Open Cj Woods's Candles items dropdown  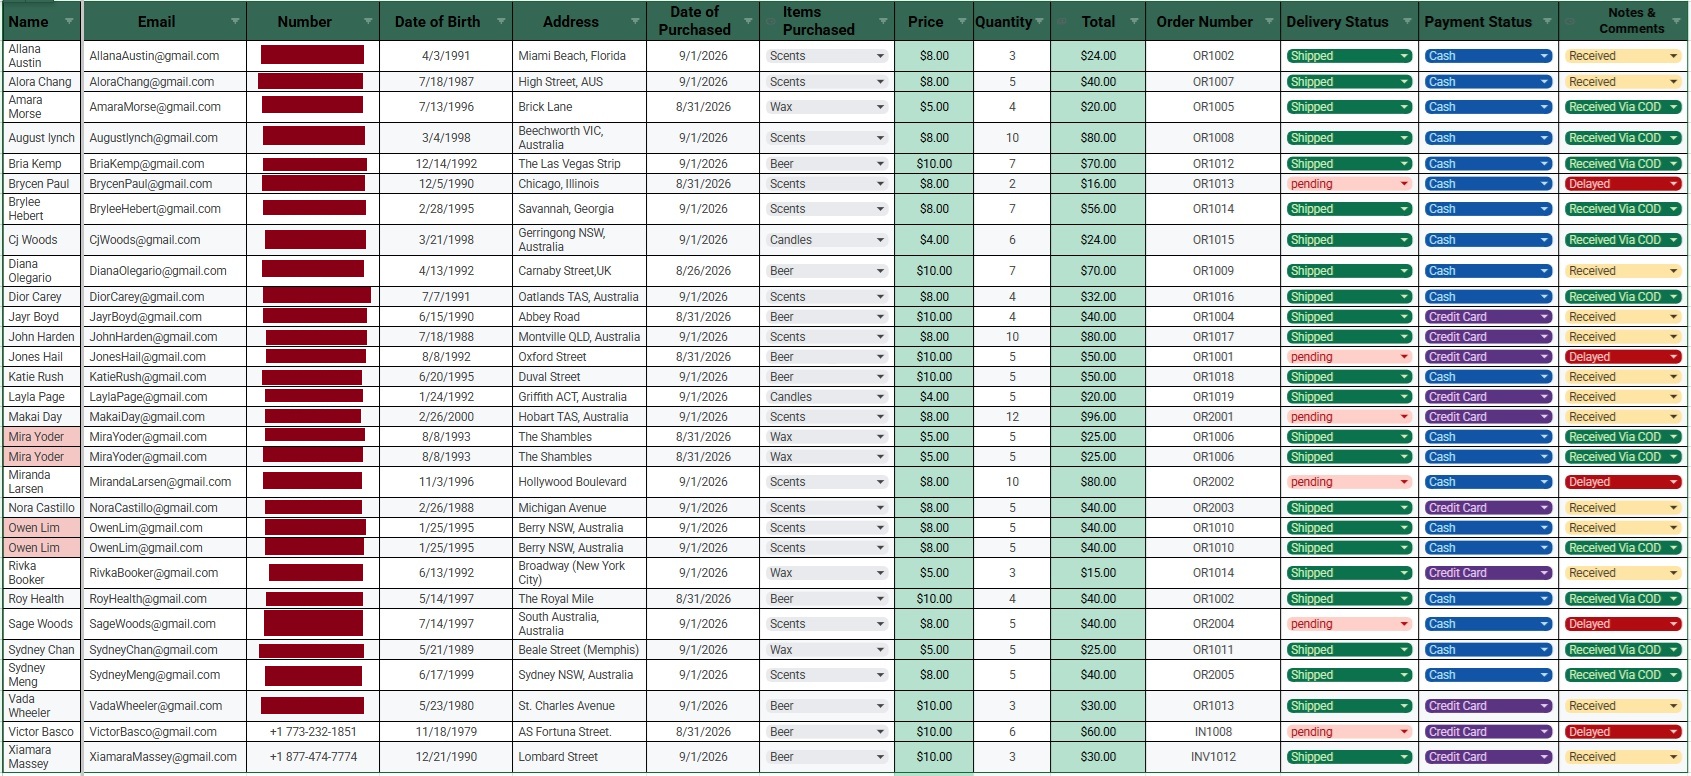[x=827, y=240]
